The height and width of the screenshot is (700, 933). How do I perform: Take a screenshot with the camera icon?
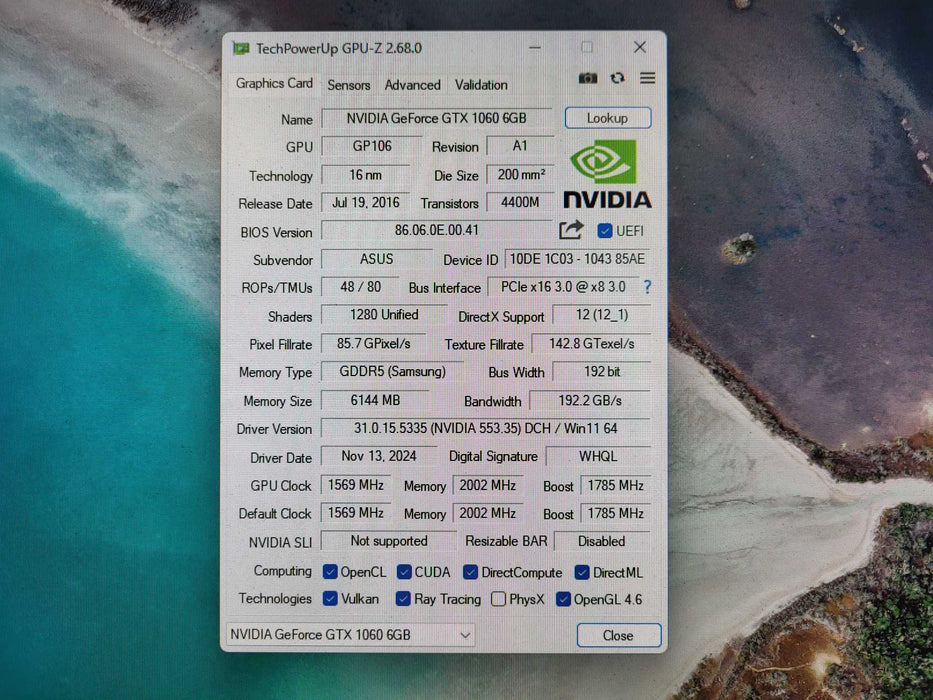(x=588, y=79)
